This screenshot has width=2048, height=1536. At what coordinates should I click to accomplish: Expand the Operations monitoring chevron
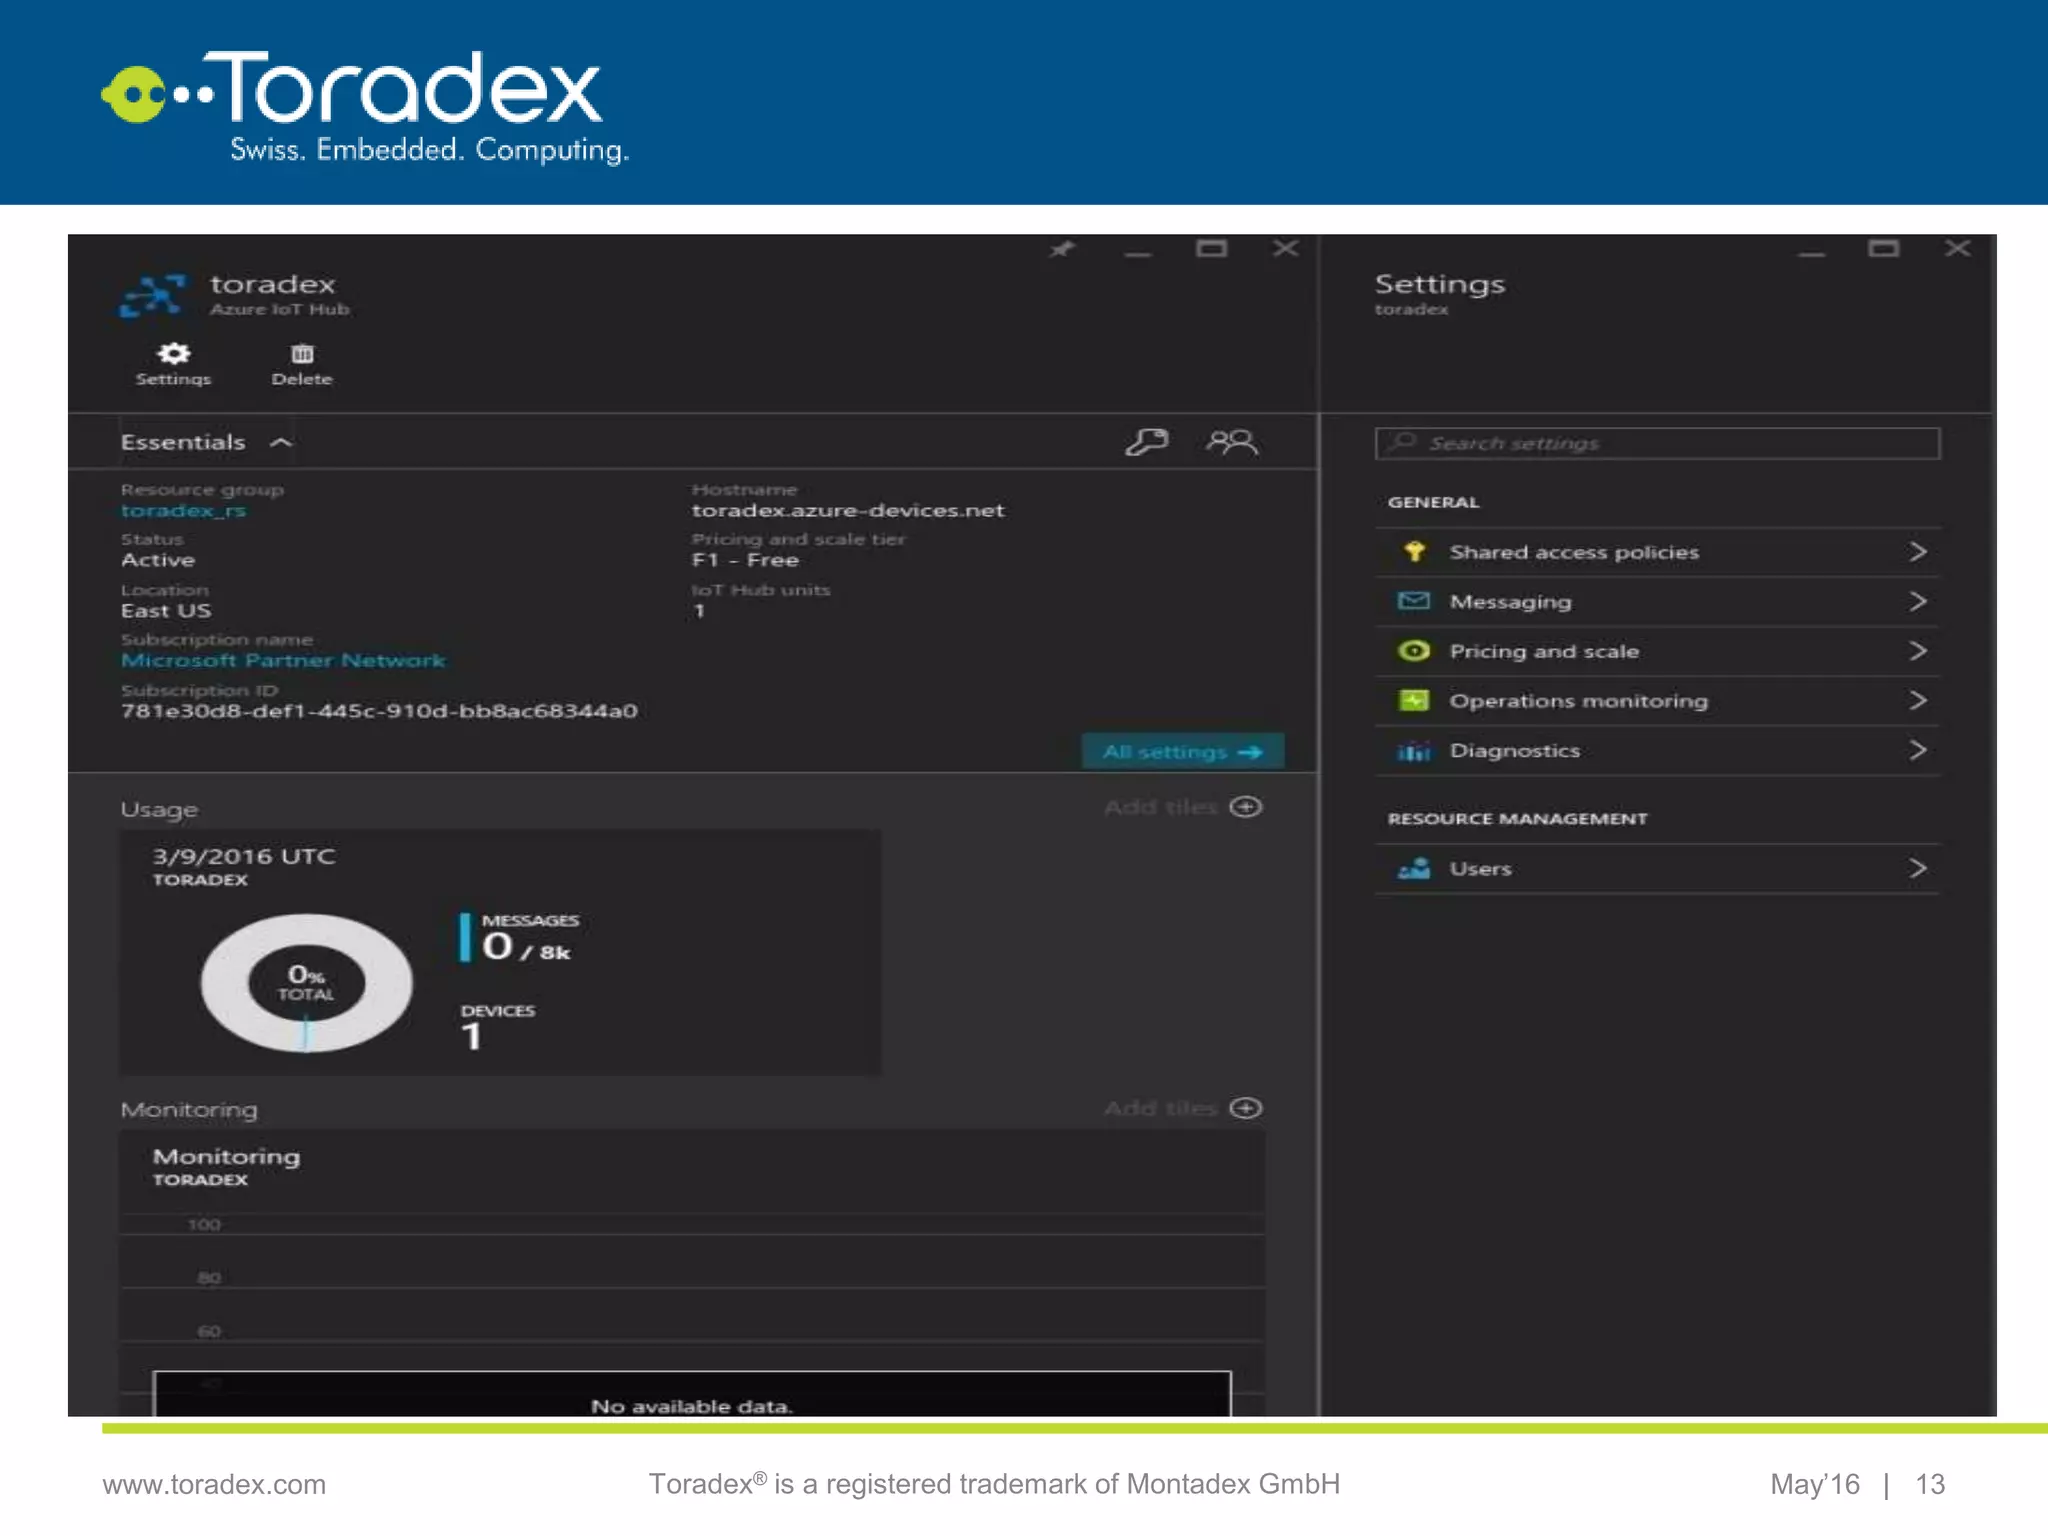click(x=1917, y=701)
